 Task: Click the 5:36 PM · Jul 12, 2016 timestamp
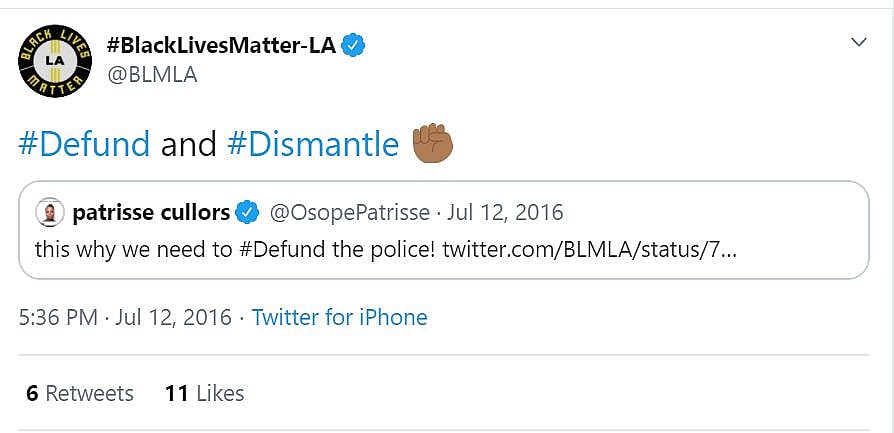coord(125,318)
